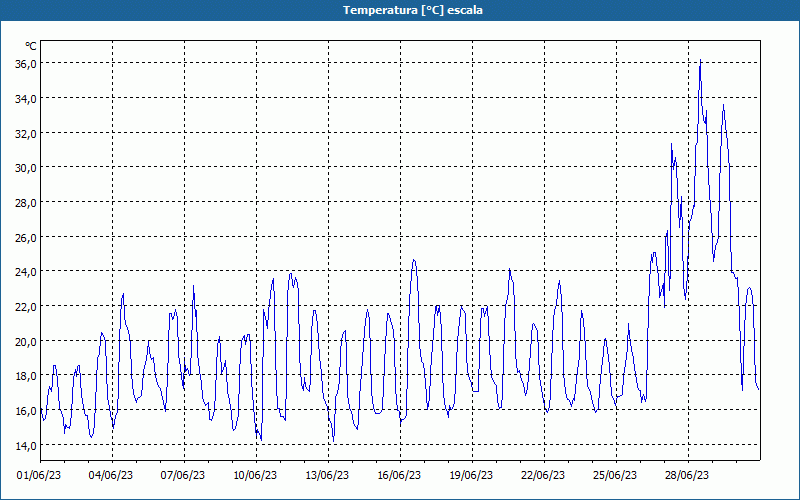Click the 14,0 y-axis value
The image size is (800, 500).
pos(26,445)
